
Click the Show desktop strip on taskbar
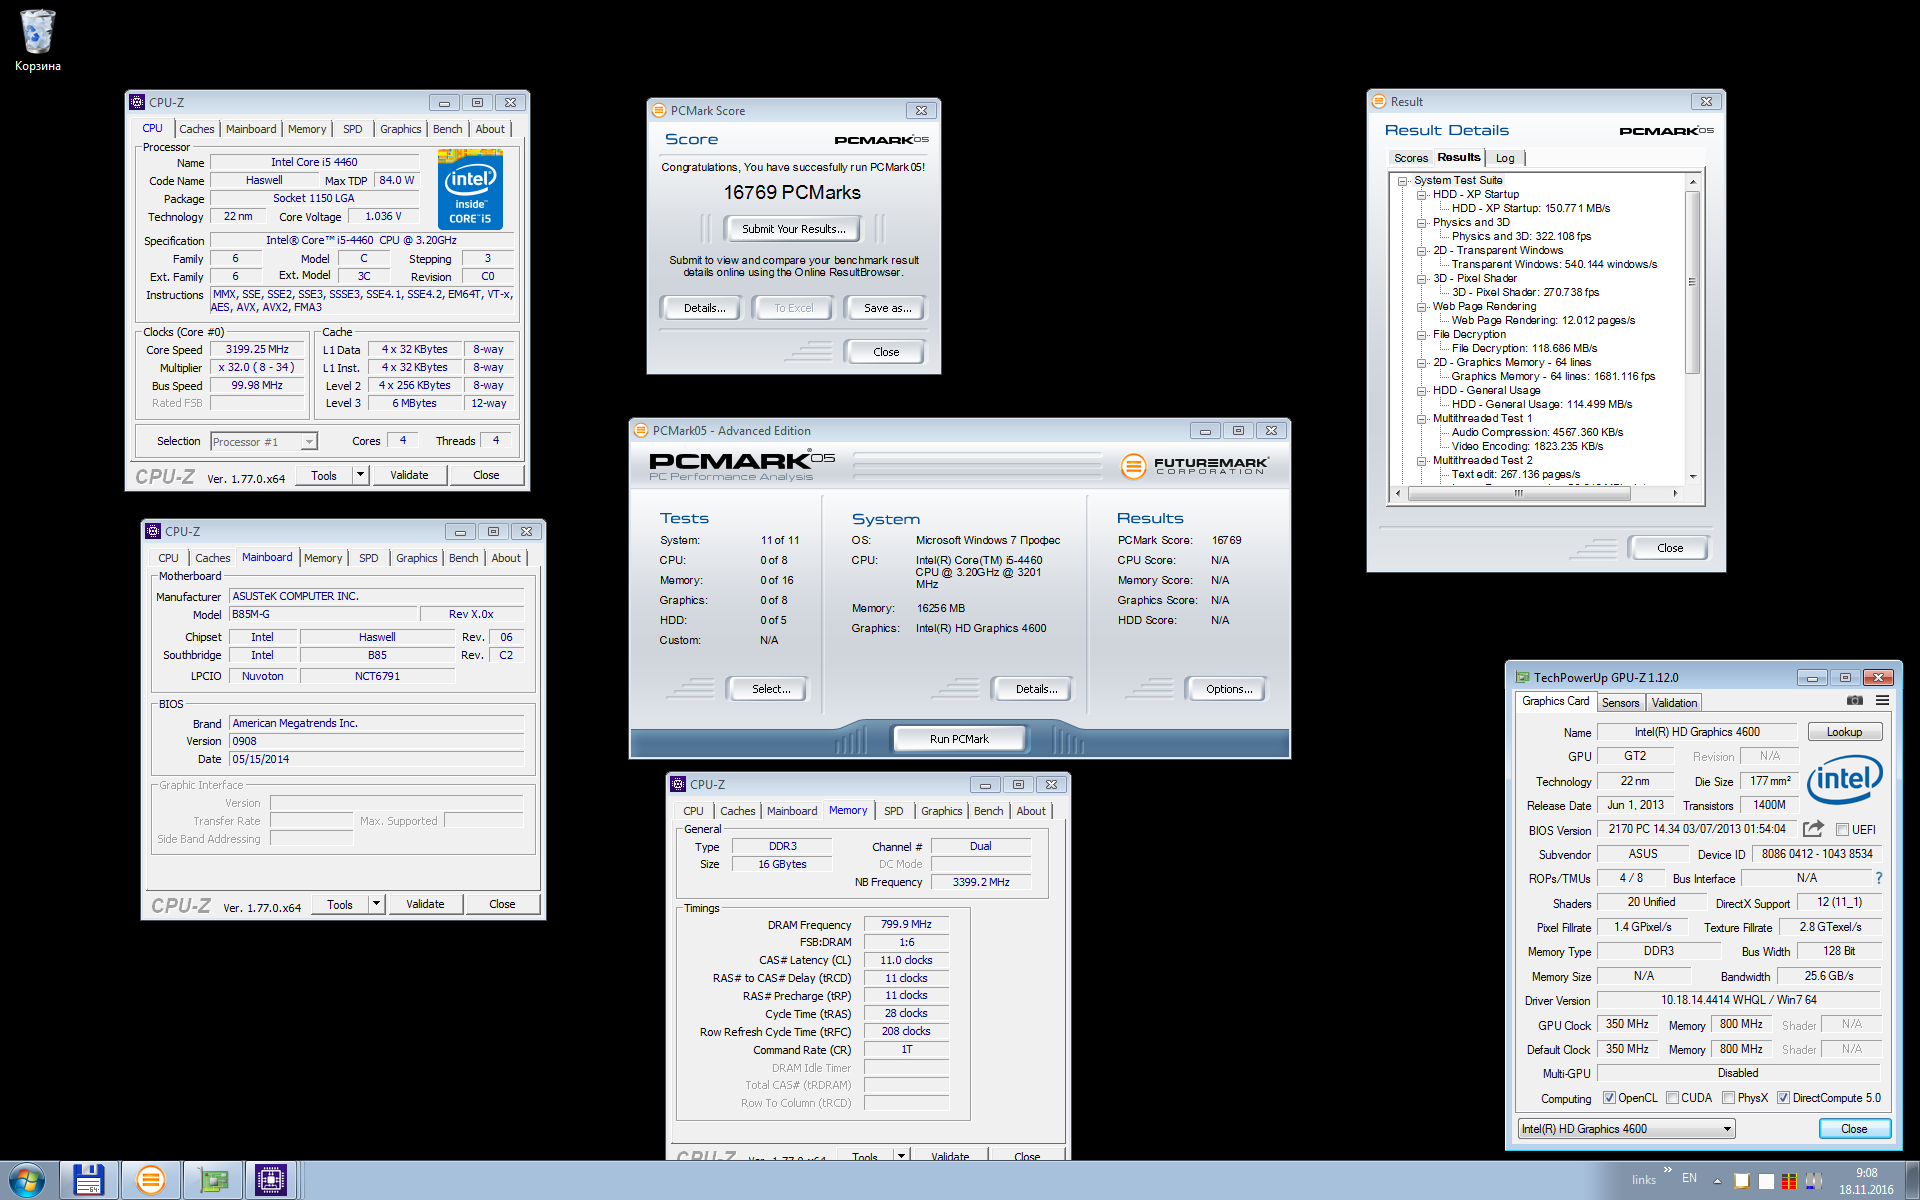click(1912, 1180)
